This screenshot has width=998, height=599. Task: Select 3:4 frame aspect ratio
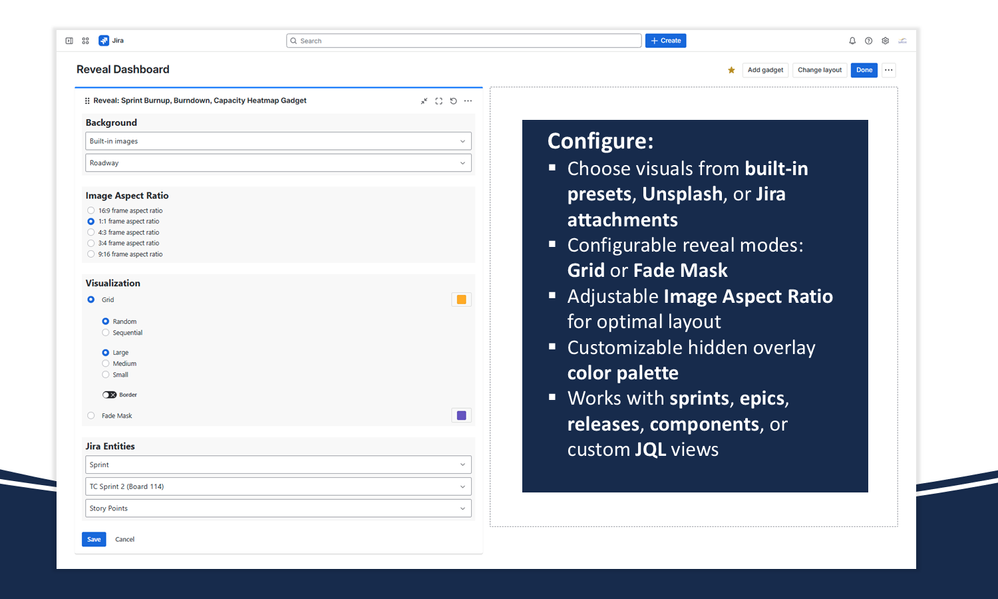[91, 243]
